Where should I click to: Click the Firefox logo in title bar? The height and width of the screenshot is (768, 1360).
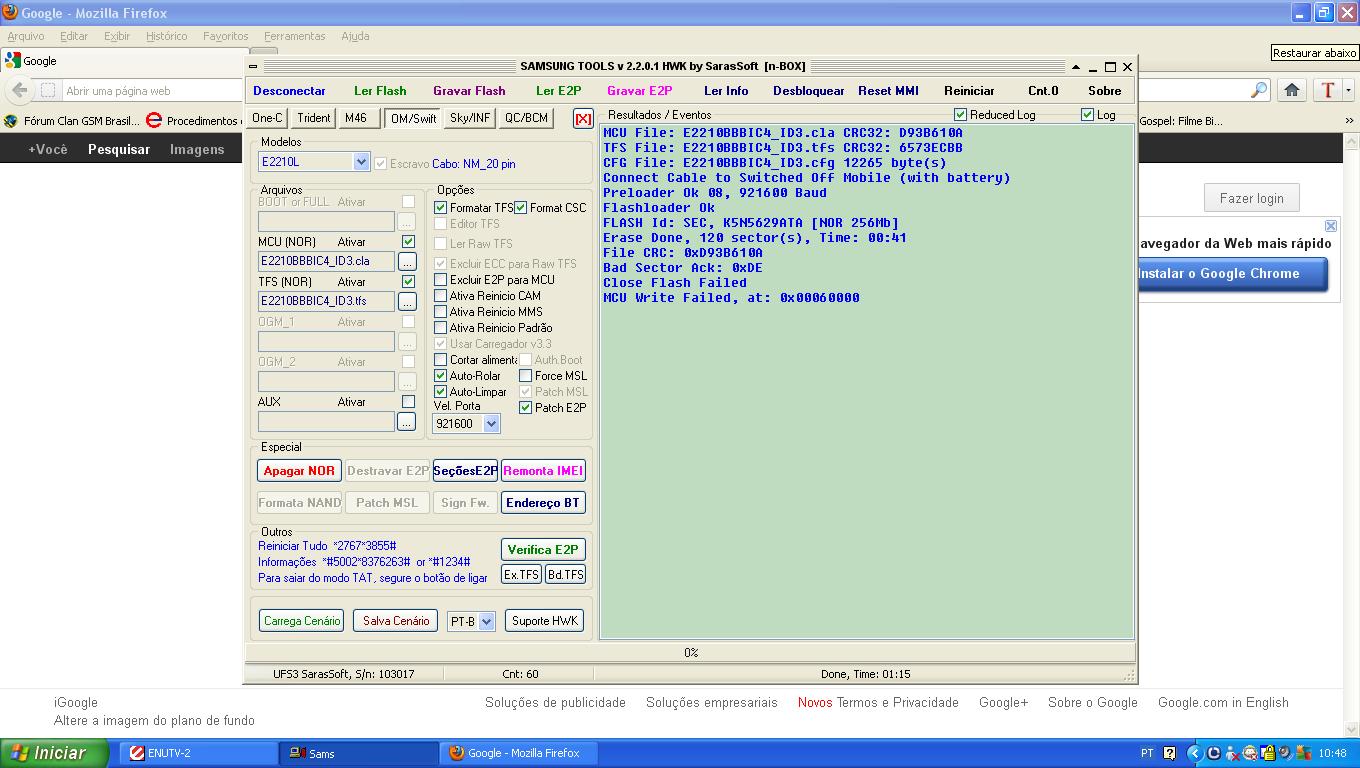coord(10,12)
